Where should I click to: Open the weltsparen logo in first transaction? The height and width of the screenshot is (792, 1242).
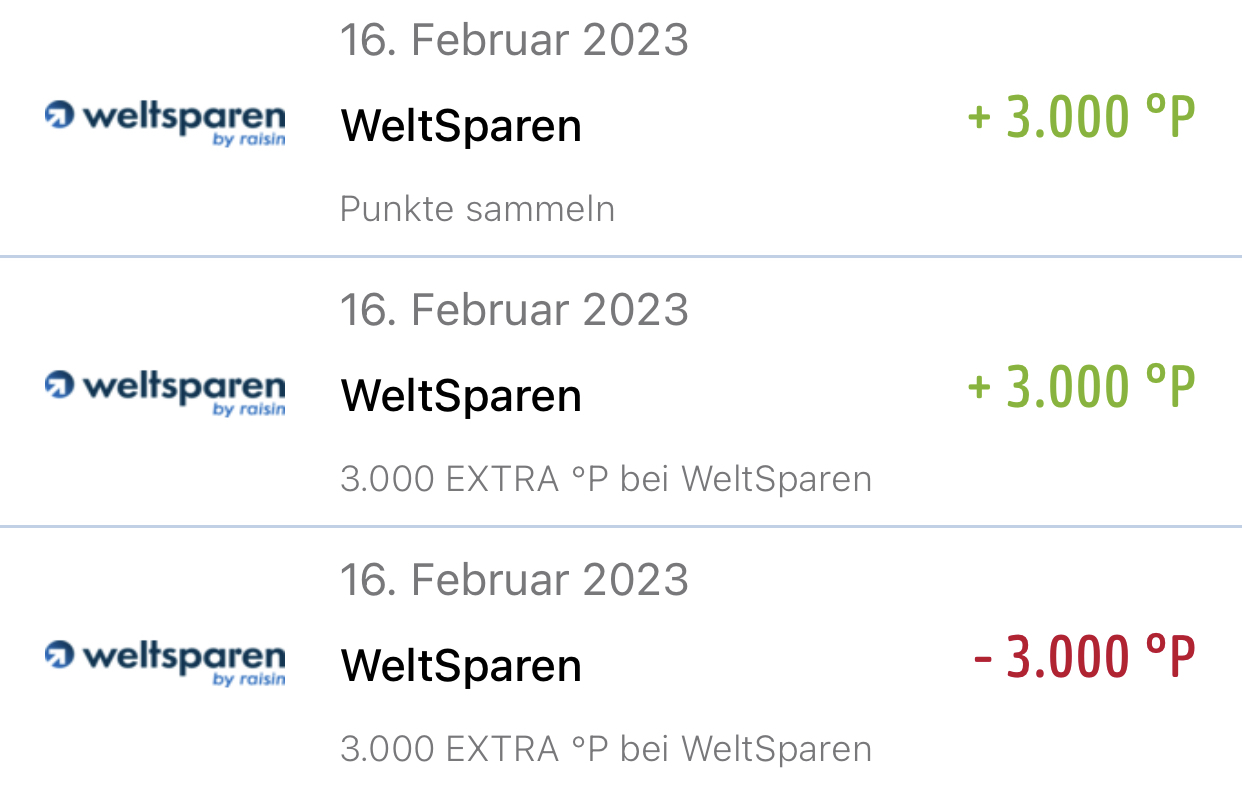tap(165, 123)
